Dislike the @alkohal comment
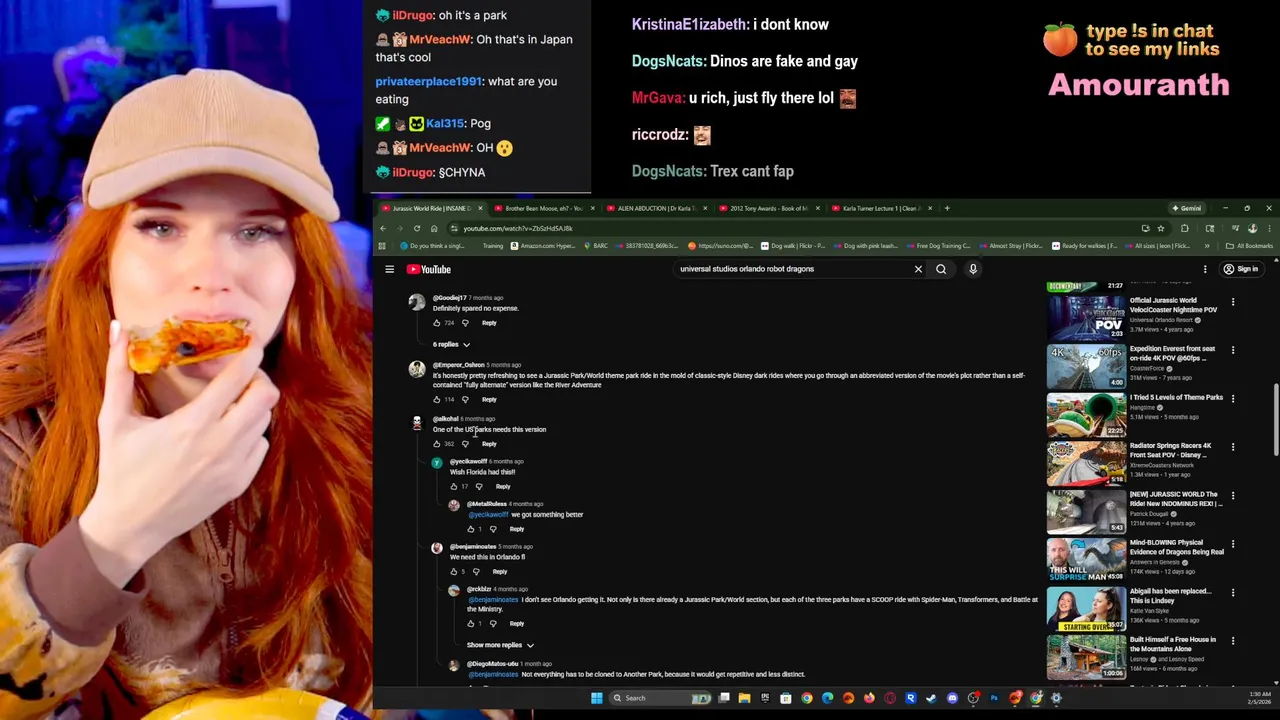Screen dimensions: 1280x720 (x=465, y=444)
